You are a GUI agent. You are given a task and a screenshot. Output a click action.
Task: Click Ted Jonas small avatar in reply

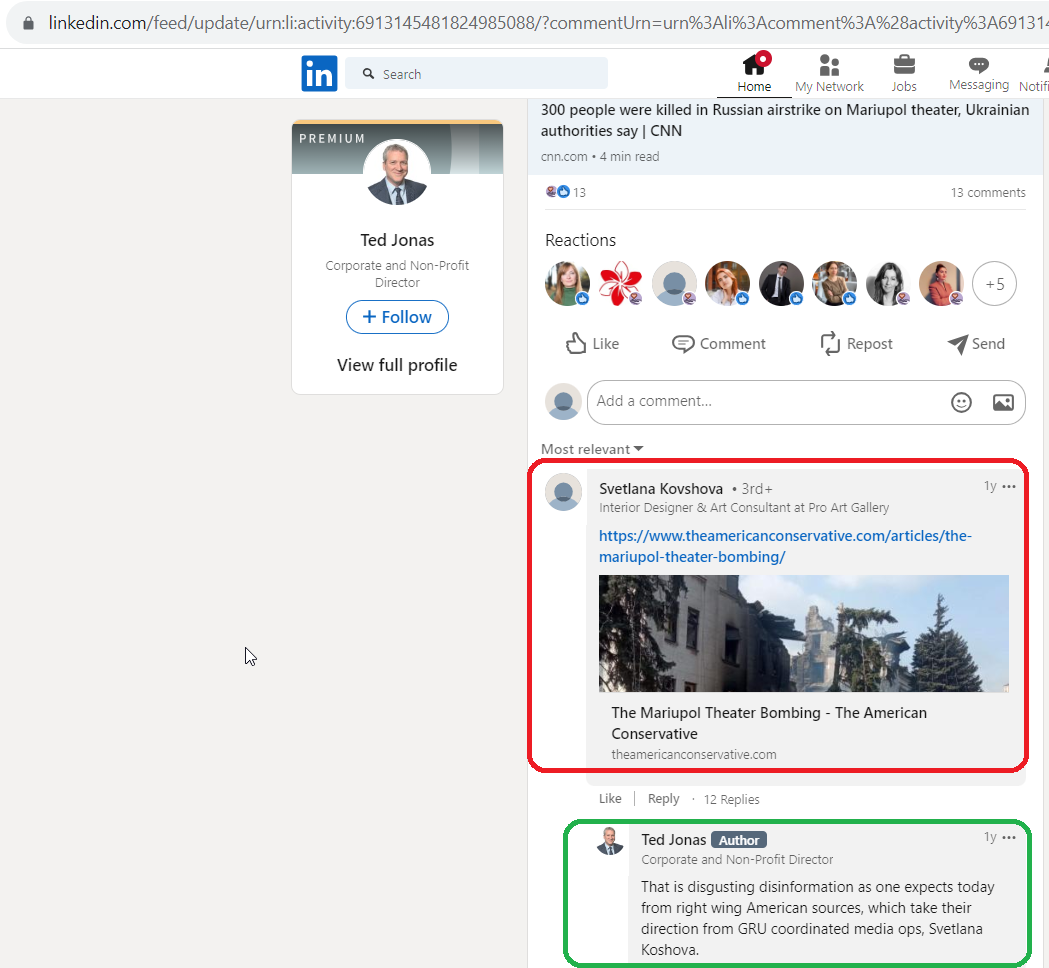tap(609, 841)
